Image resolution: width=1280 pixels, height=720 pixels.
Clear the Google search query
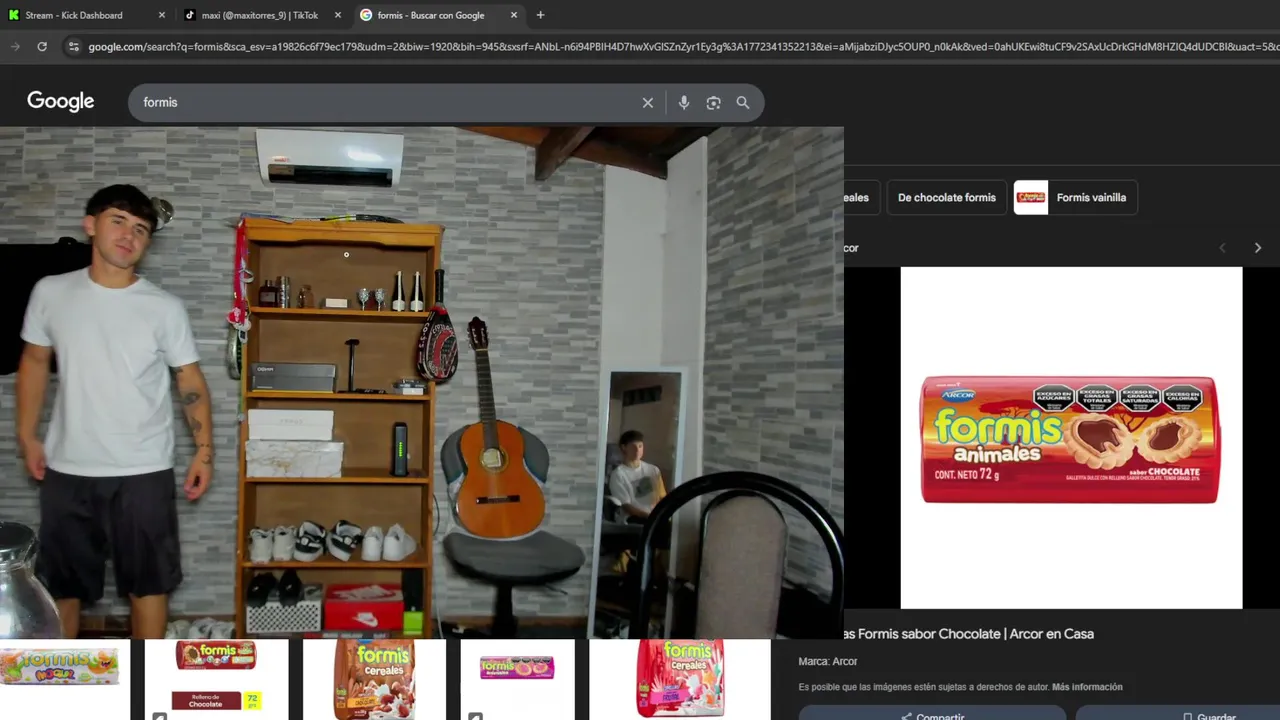pos(648,102)
